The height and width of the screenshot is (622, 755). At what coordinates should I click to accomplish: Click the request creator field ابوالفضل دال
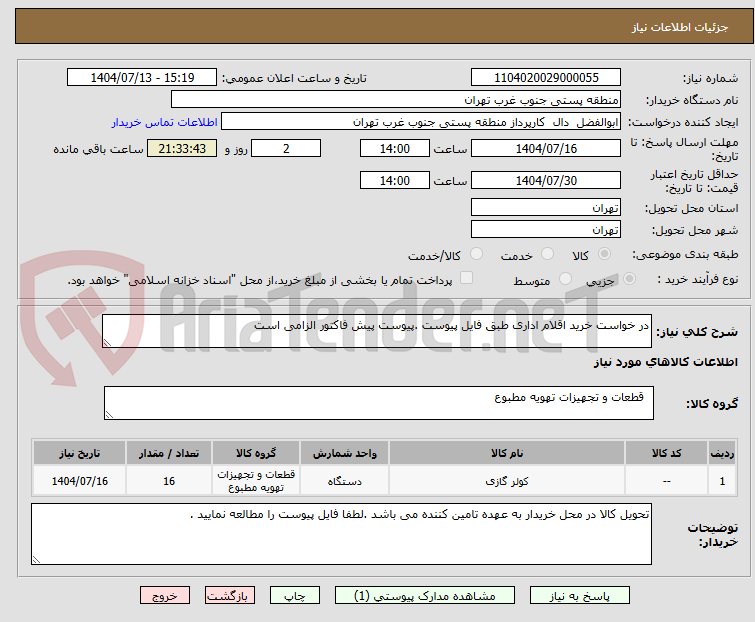pos(421,122)
